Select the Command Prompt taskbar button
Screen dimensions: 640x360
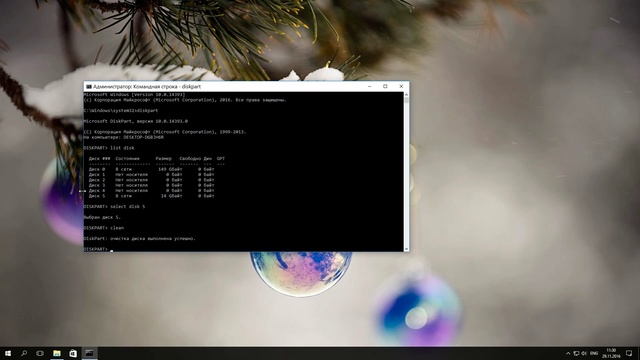coord(89,353)
